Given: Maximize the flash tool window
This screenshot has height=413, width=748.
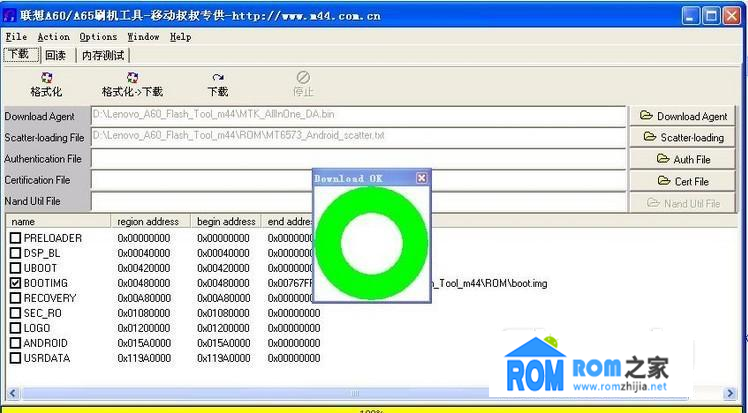Looking at the screenshot, I should pos(711,16).
